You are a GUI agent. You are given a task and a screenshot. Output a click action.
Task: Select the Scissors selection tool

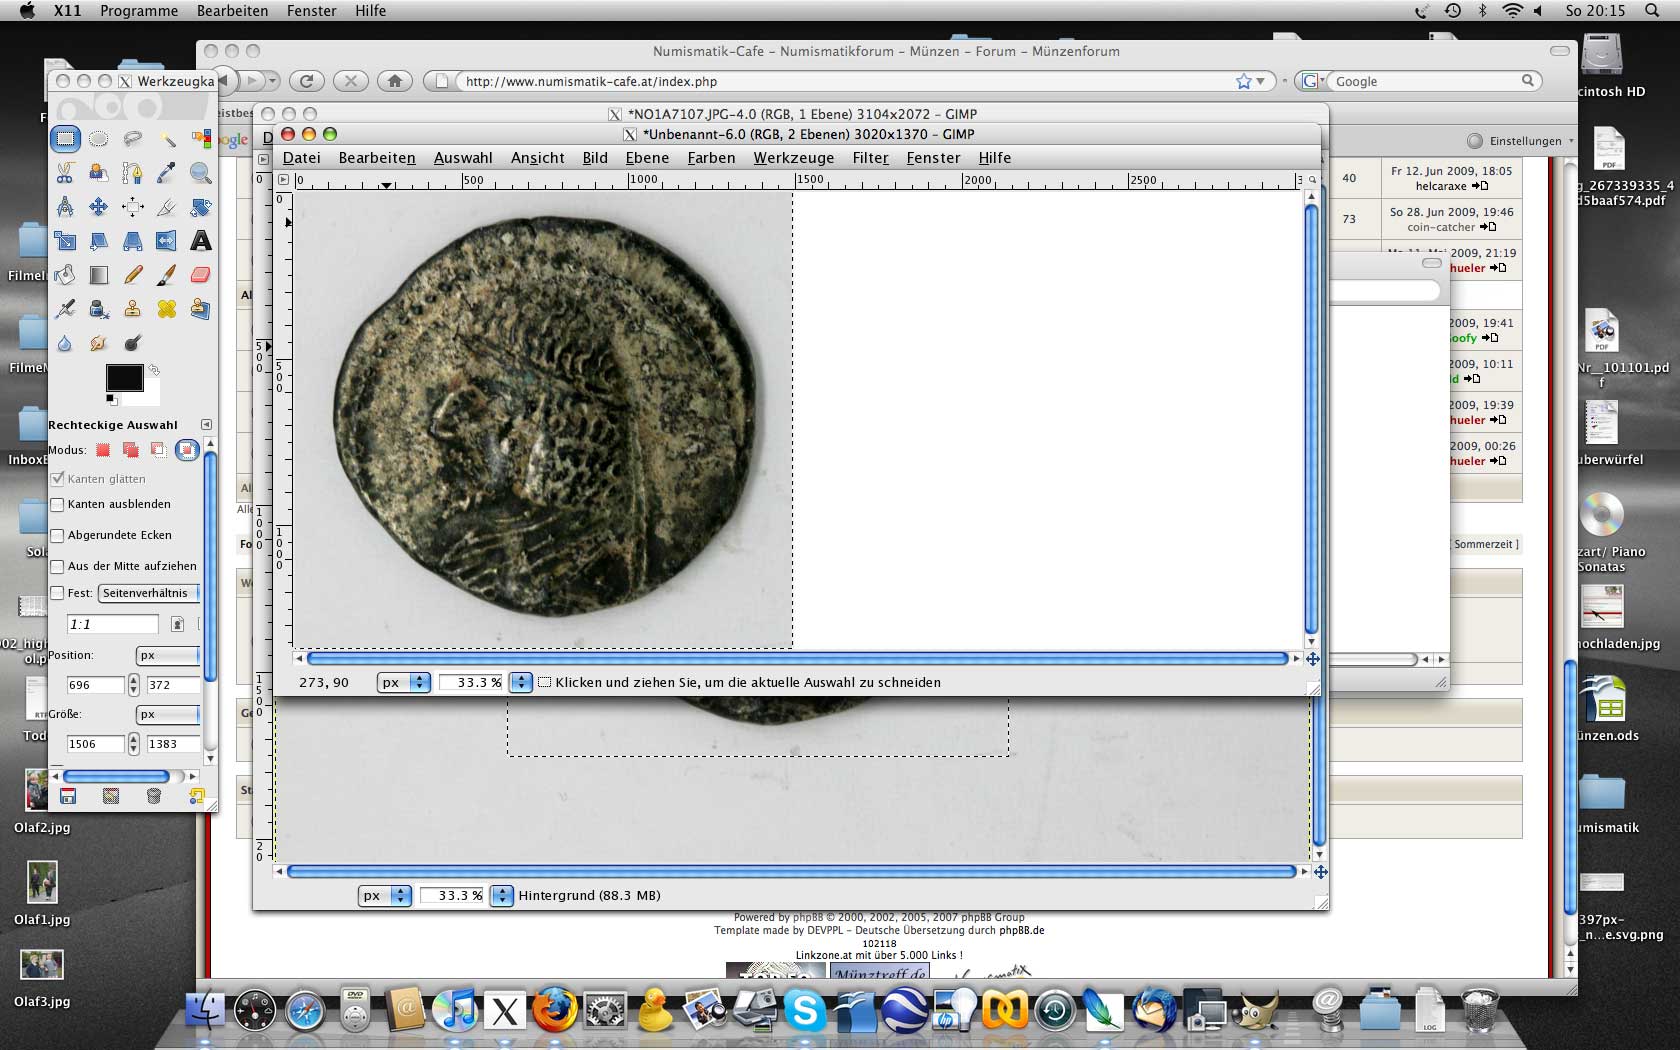coord(65,173)
